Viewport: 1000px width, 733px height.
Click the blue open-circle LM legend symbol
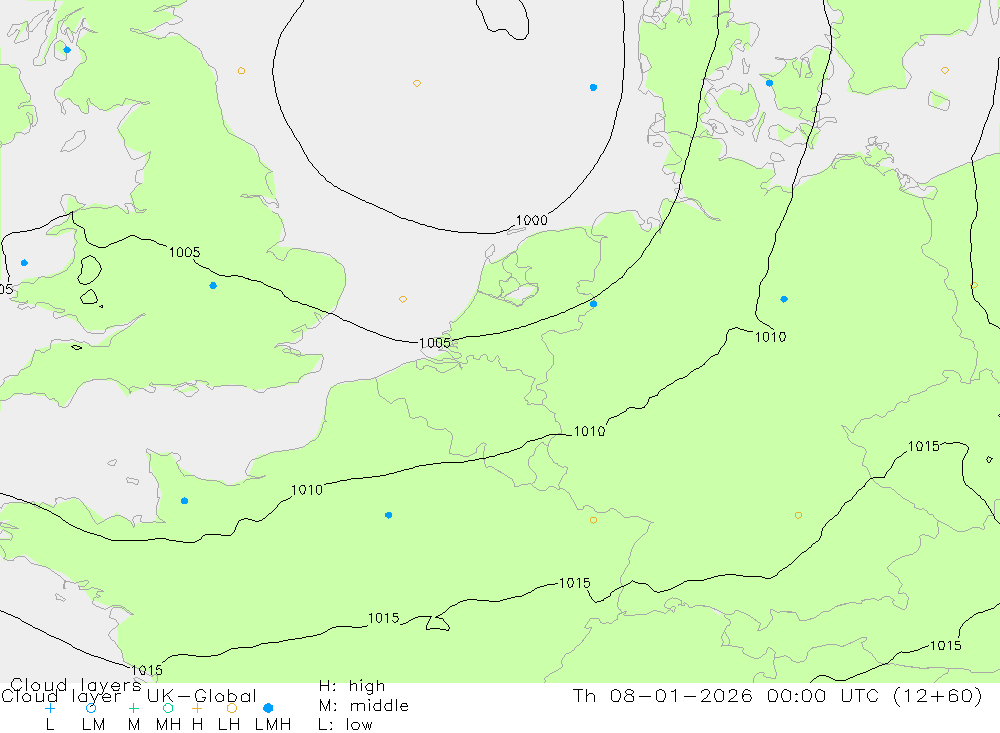point(91,708)
